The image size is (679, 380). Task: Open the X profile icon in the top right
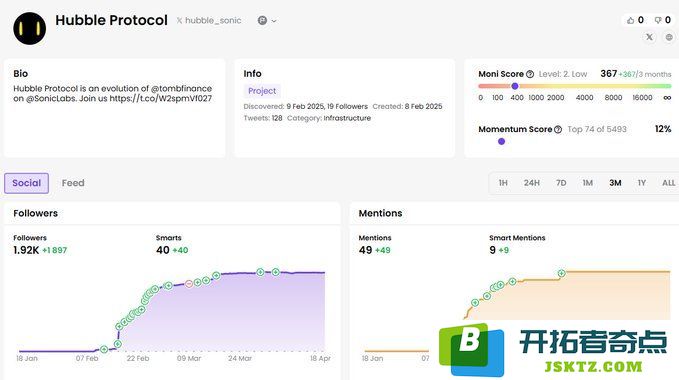click(649, 37)
